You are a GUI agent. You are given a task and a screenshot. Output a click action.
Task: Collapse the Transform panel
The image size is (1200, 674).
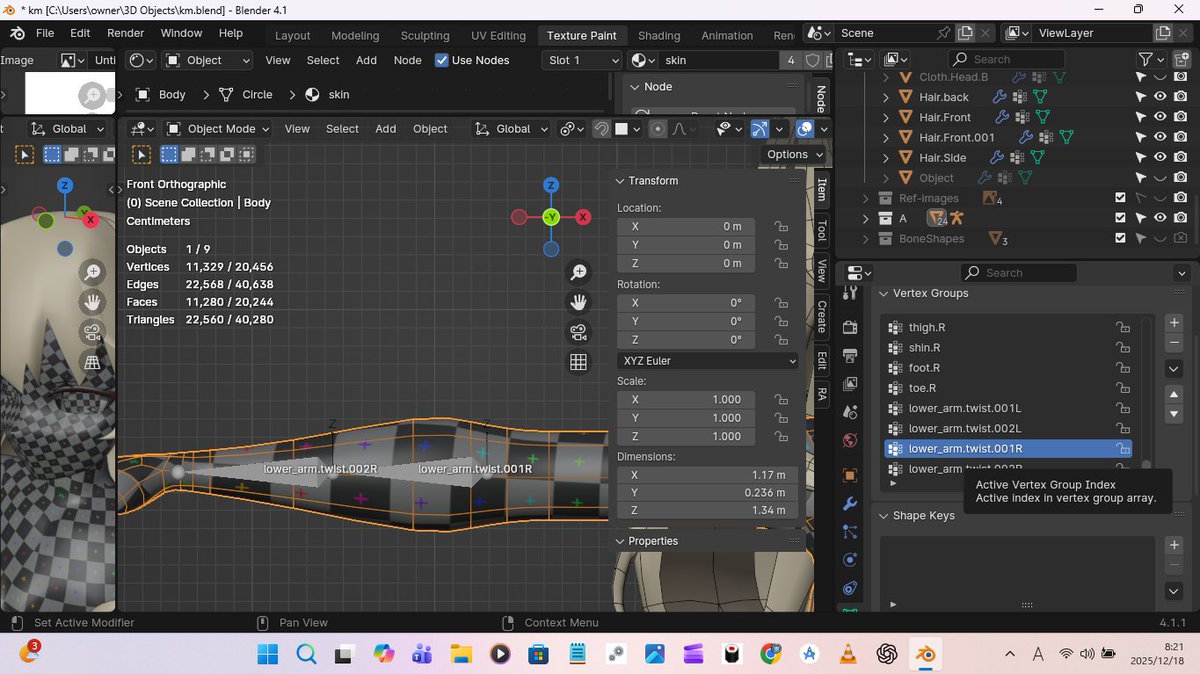pos(619,181)
